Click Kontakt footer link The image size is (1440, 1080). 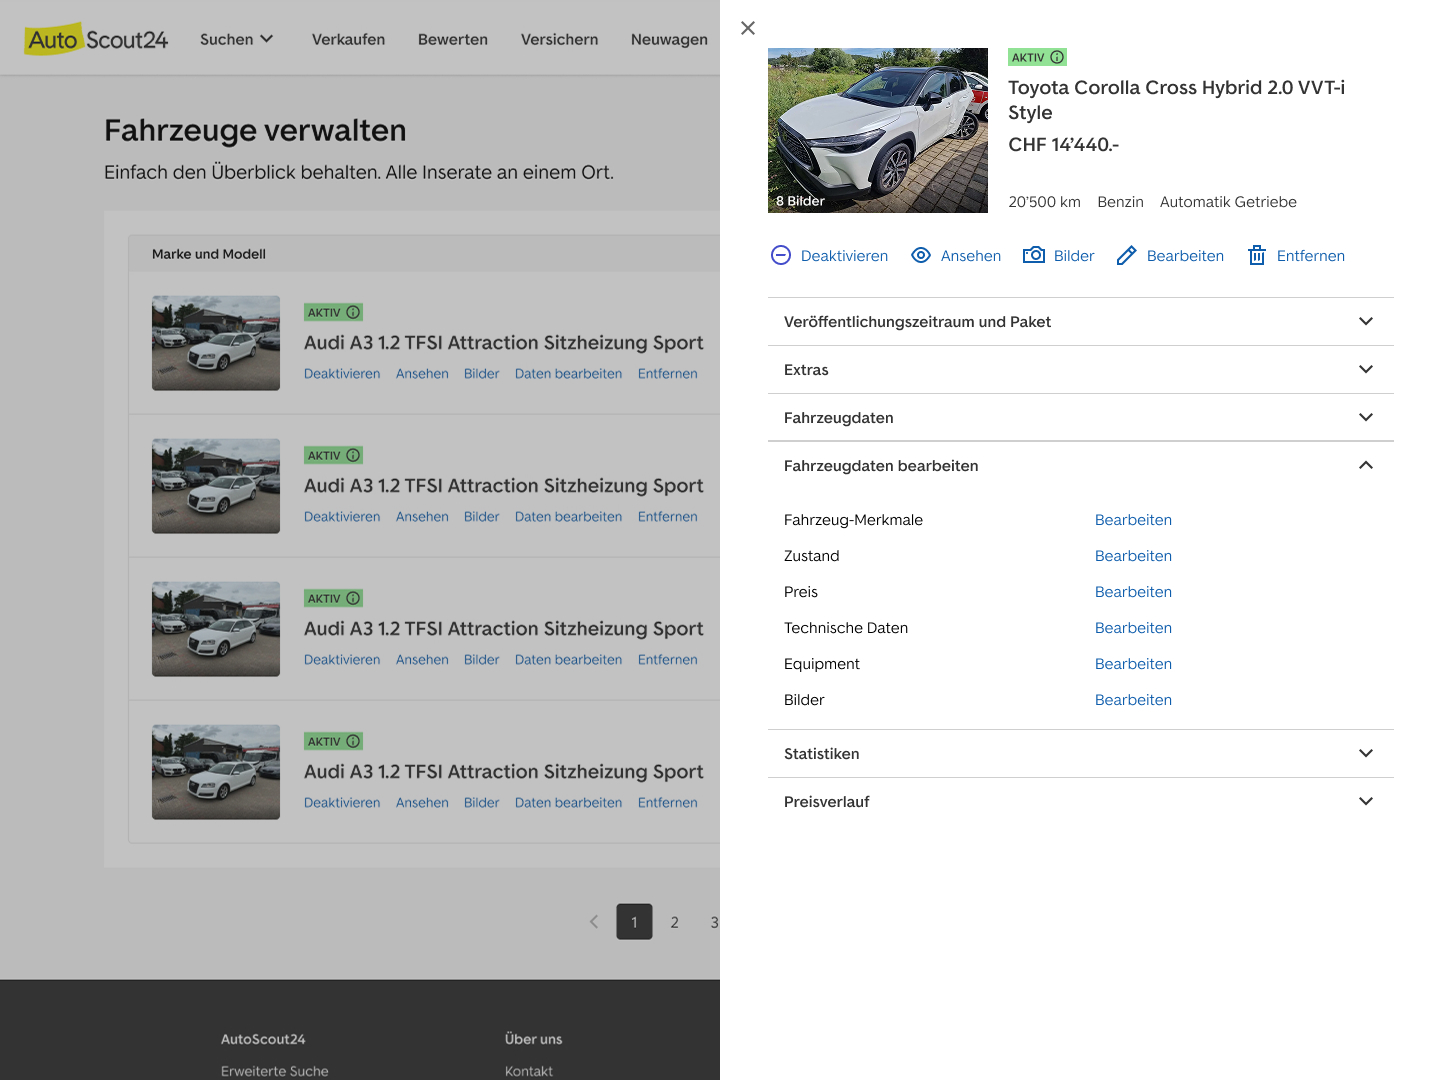pos(529,1071)
